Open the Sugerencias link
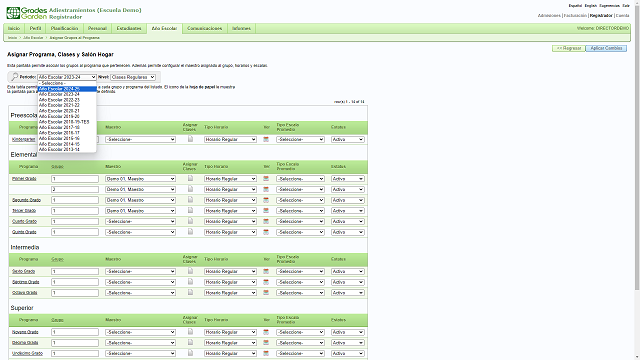This screenshot has height=360, width=640. click(x=609, y=6)
